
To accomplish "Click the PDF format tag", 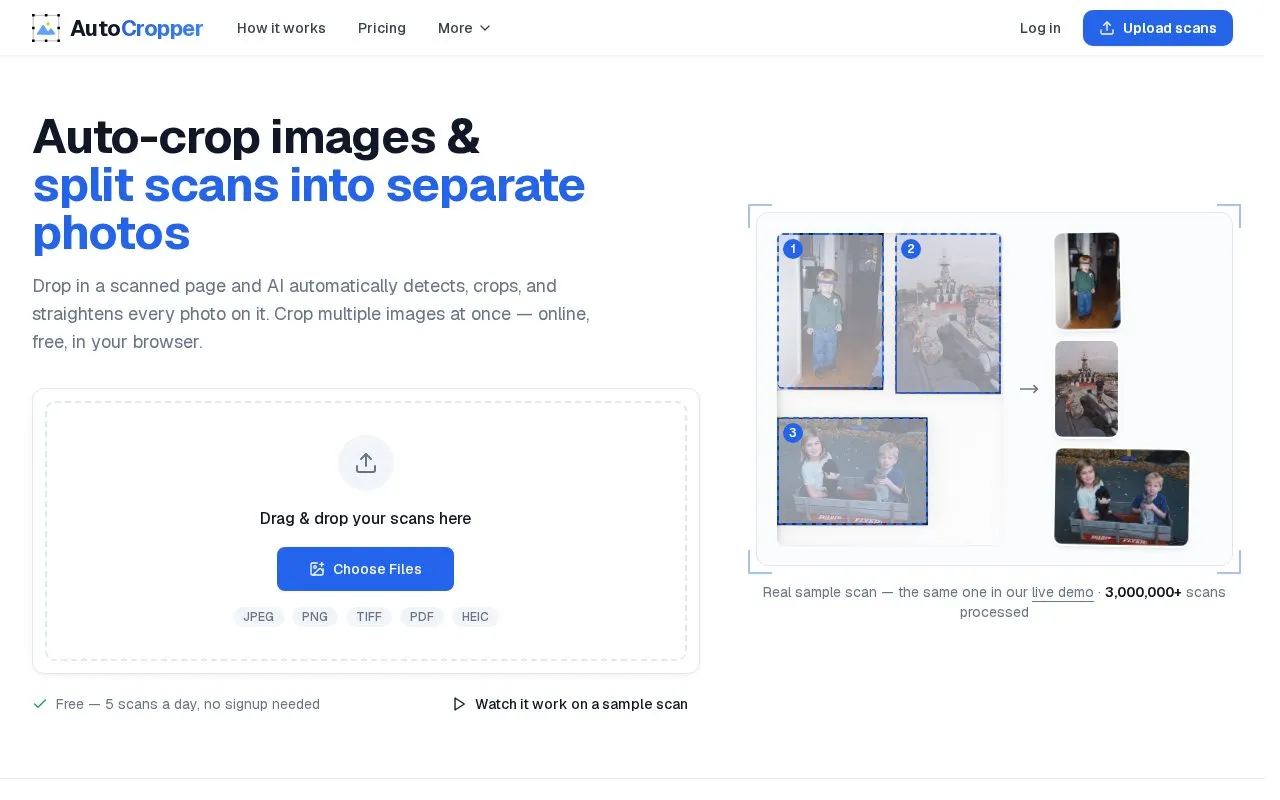I will [x=422, y=617].
